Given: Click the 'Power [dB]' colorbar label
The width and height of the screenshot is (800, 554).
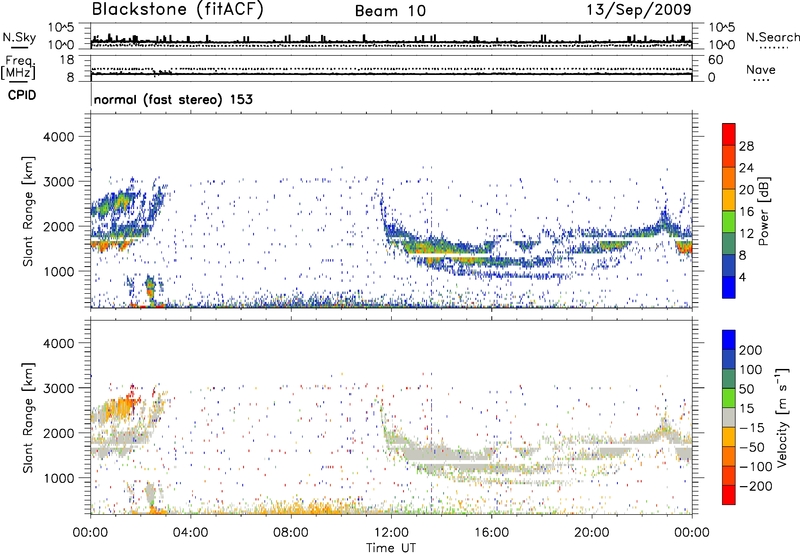Looking at the screenshot, I should coord(764,211).
